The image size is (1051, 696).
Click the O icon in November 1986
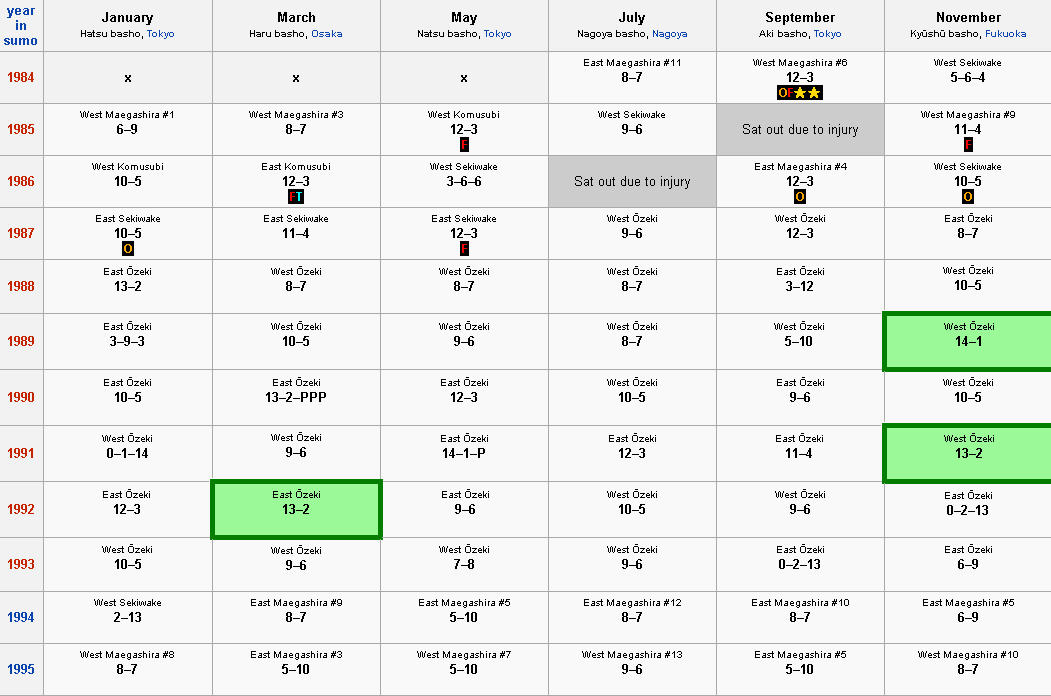(x=967, y=196)
